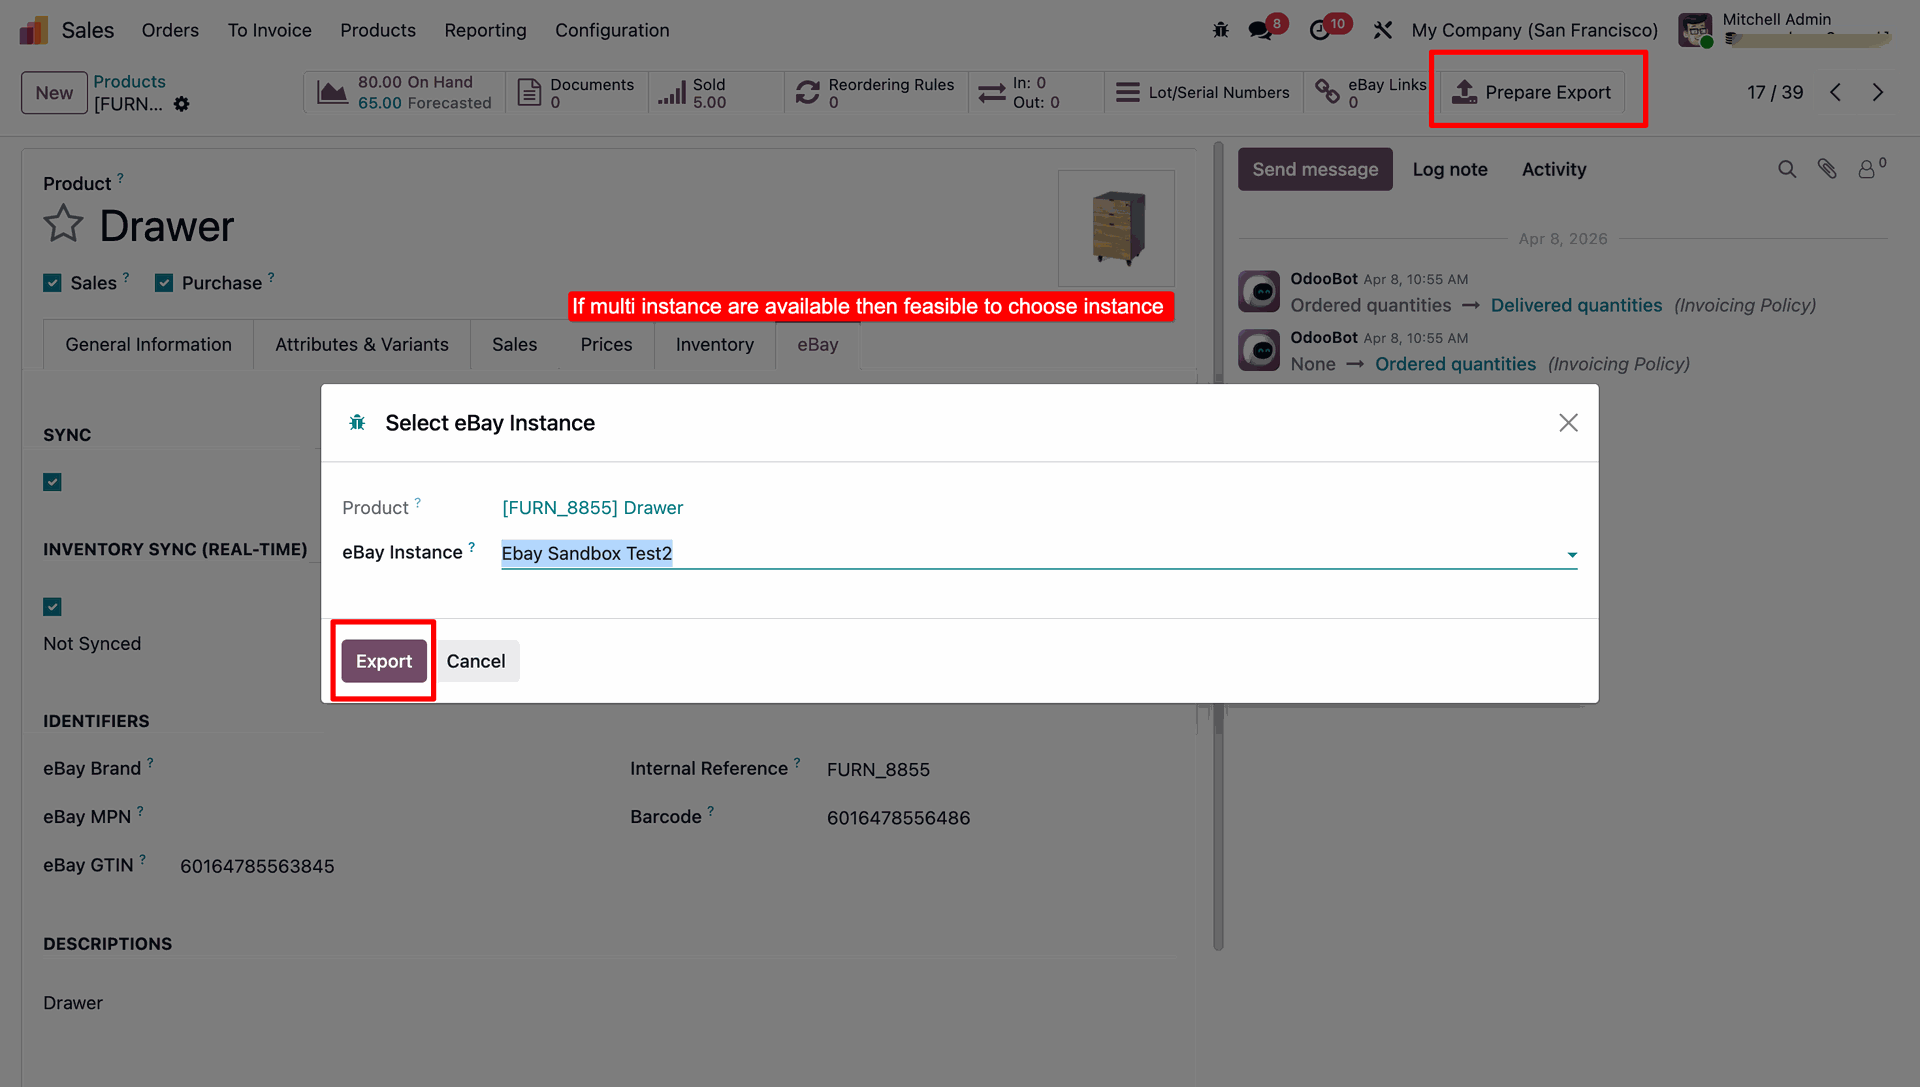This screenshot has width=1920, height=1087.
Task: Click the Not Synced status text
Action: (92, 644)
